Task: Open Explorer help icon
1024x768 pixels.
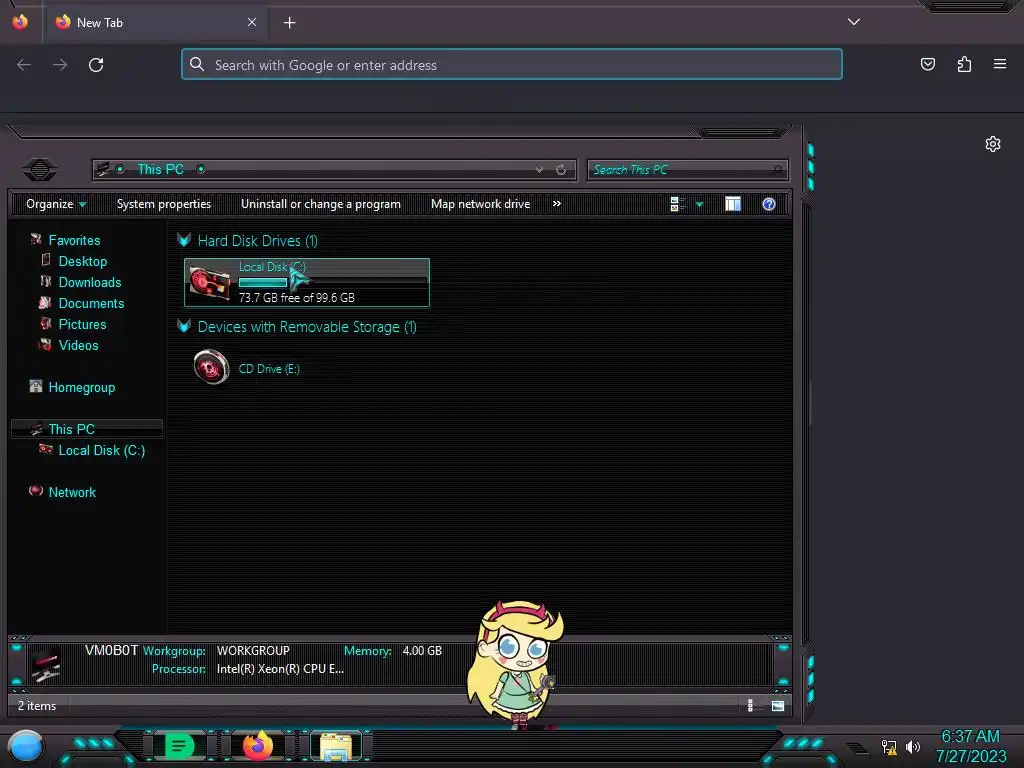Action: pyautogui.click(x=769, y=204)
